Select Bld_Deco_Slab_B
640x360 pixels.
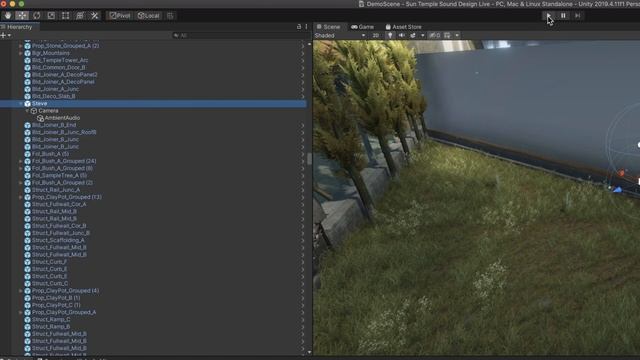[53, 96]
